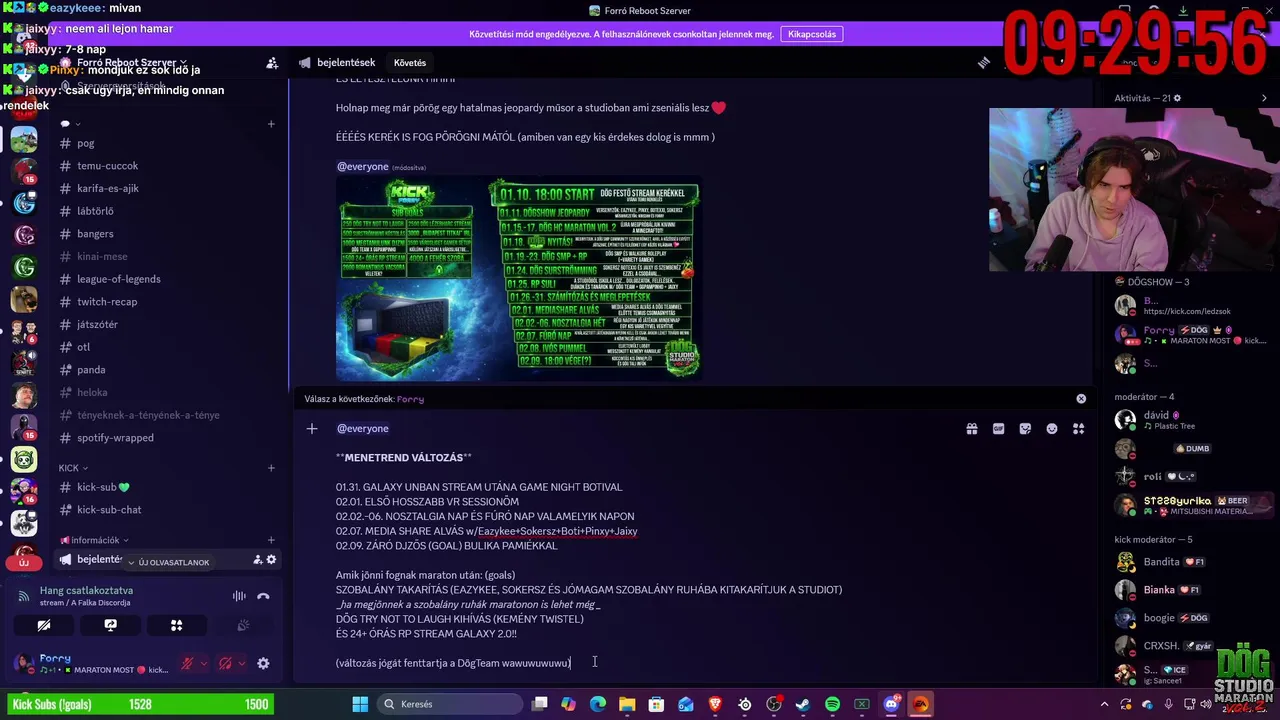Open the red ÚJ server notification

pos(24,562)
